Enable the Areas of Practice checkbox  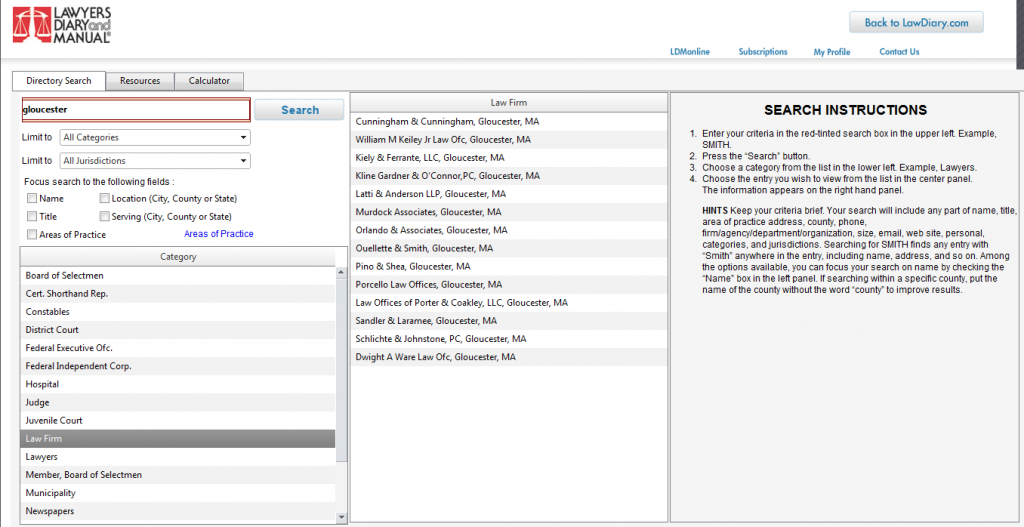coord(31,234)
